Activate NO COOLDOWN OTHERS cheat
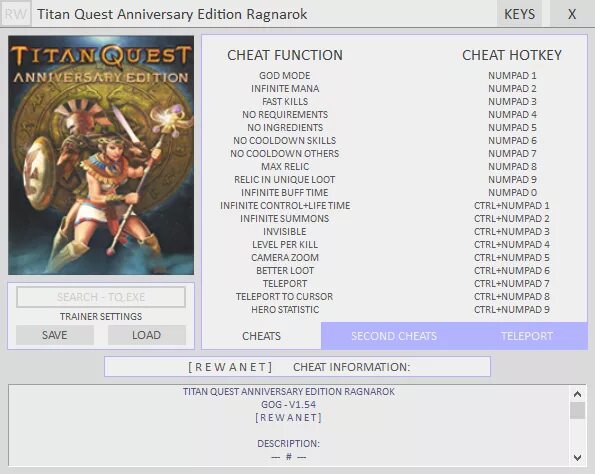 (x=285, y=153)
